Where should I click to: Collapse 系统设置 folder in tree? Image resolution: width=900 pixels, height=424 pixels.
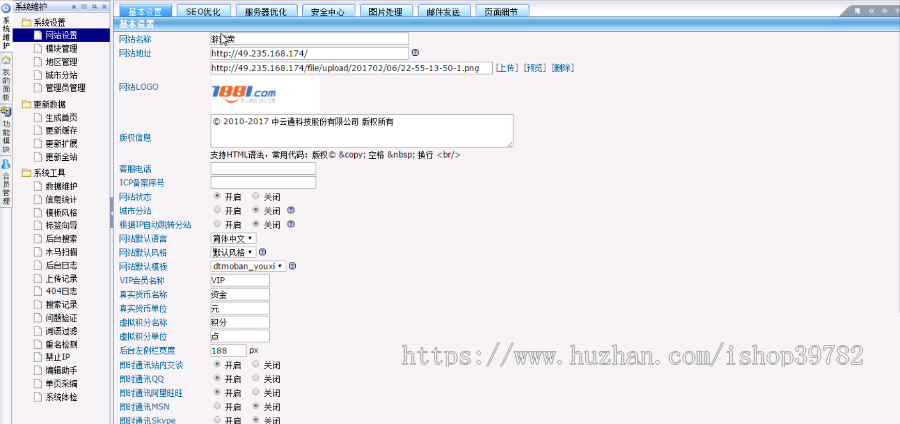[x=26, y=22]
